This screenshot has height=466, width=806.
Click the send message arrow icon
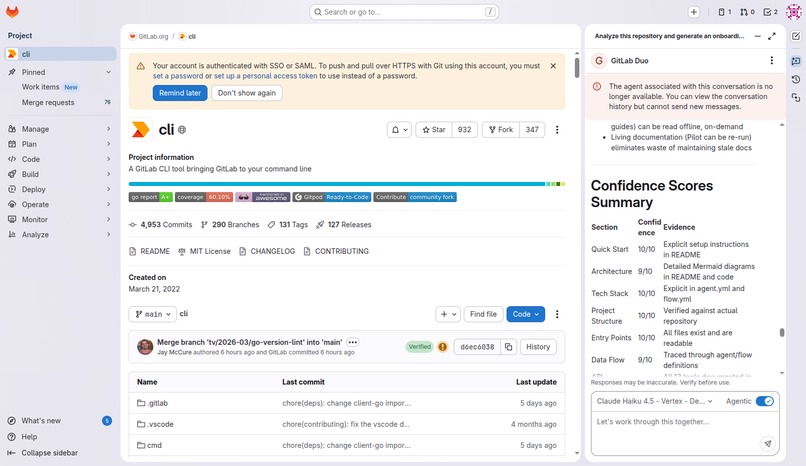[767, 443]
